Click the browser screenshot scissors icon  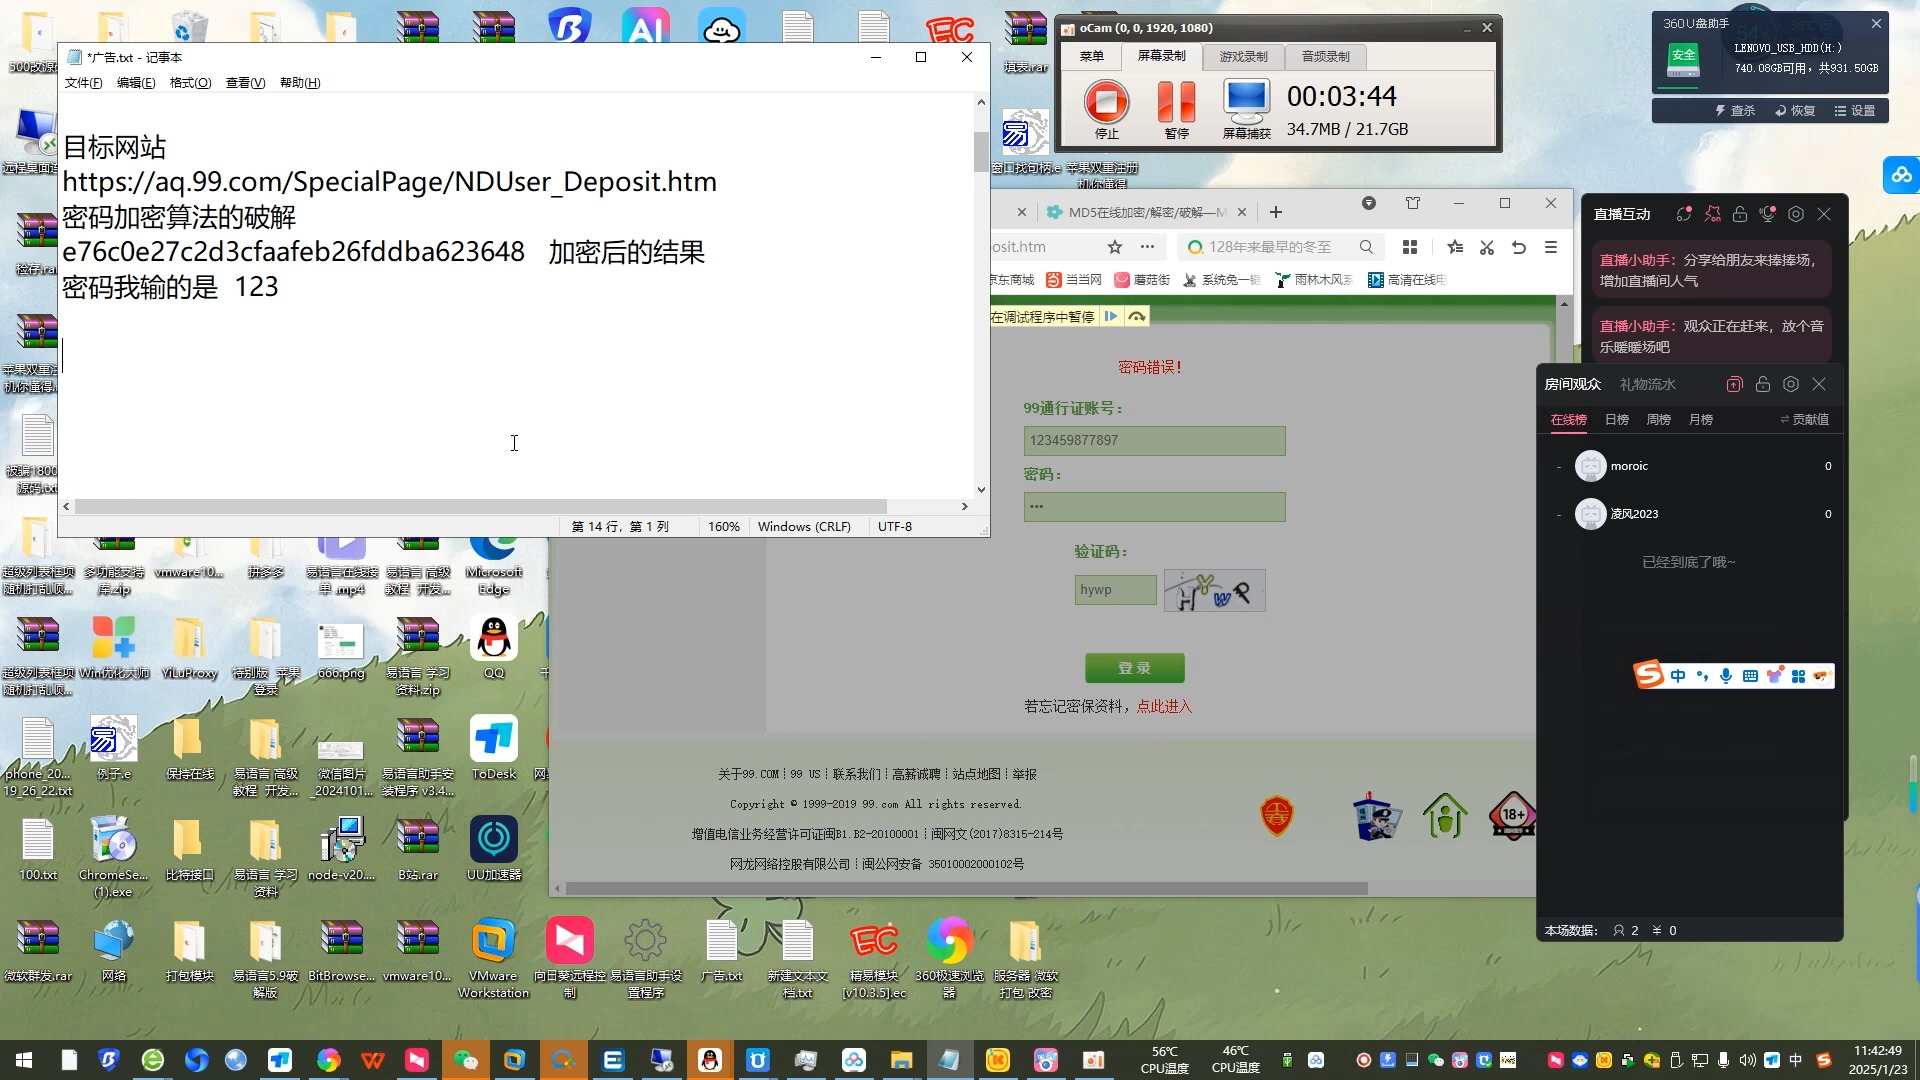[1487, 248]
